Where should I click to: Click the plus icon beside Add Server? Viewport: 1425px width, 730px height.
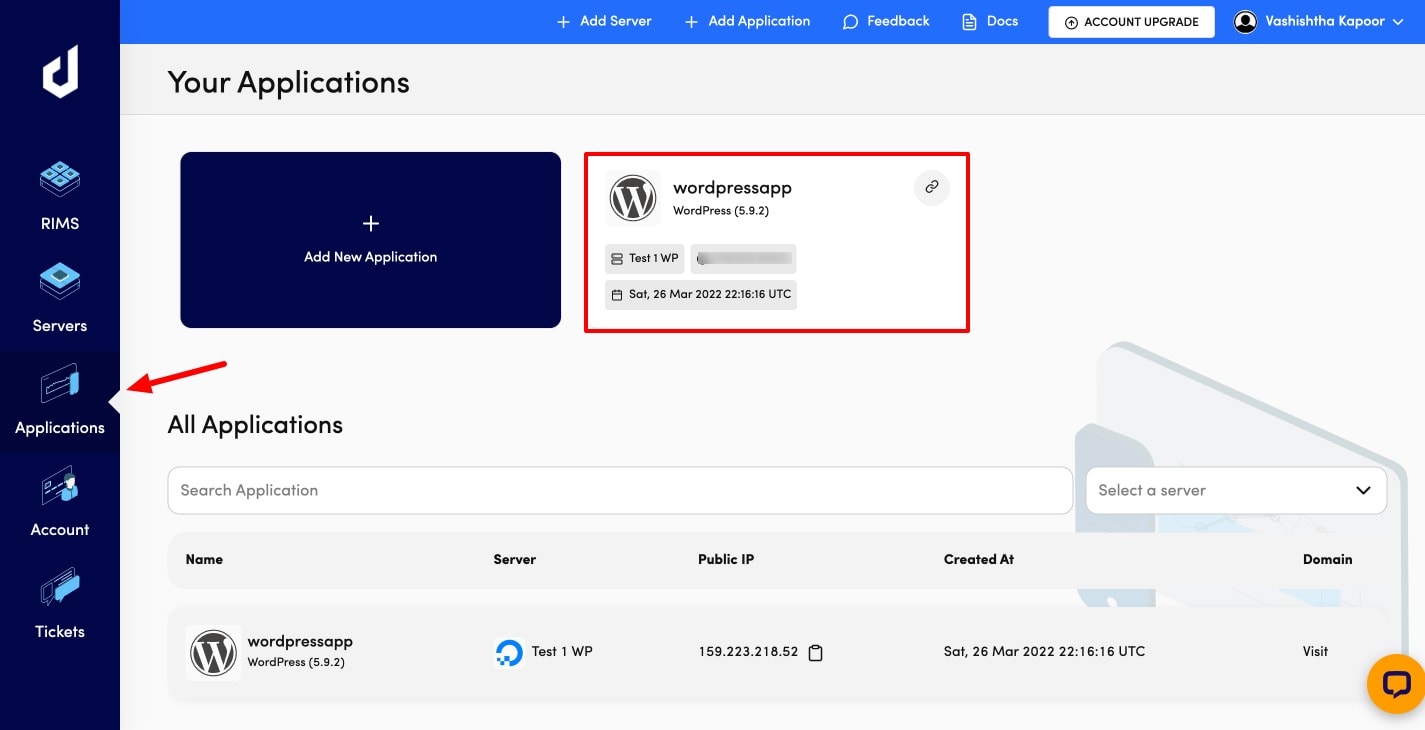coord(564,22)
